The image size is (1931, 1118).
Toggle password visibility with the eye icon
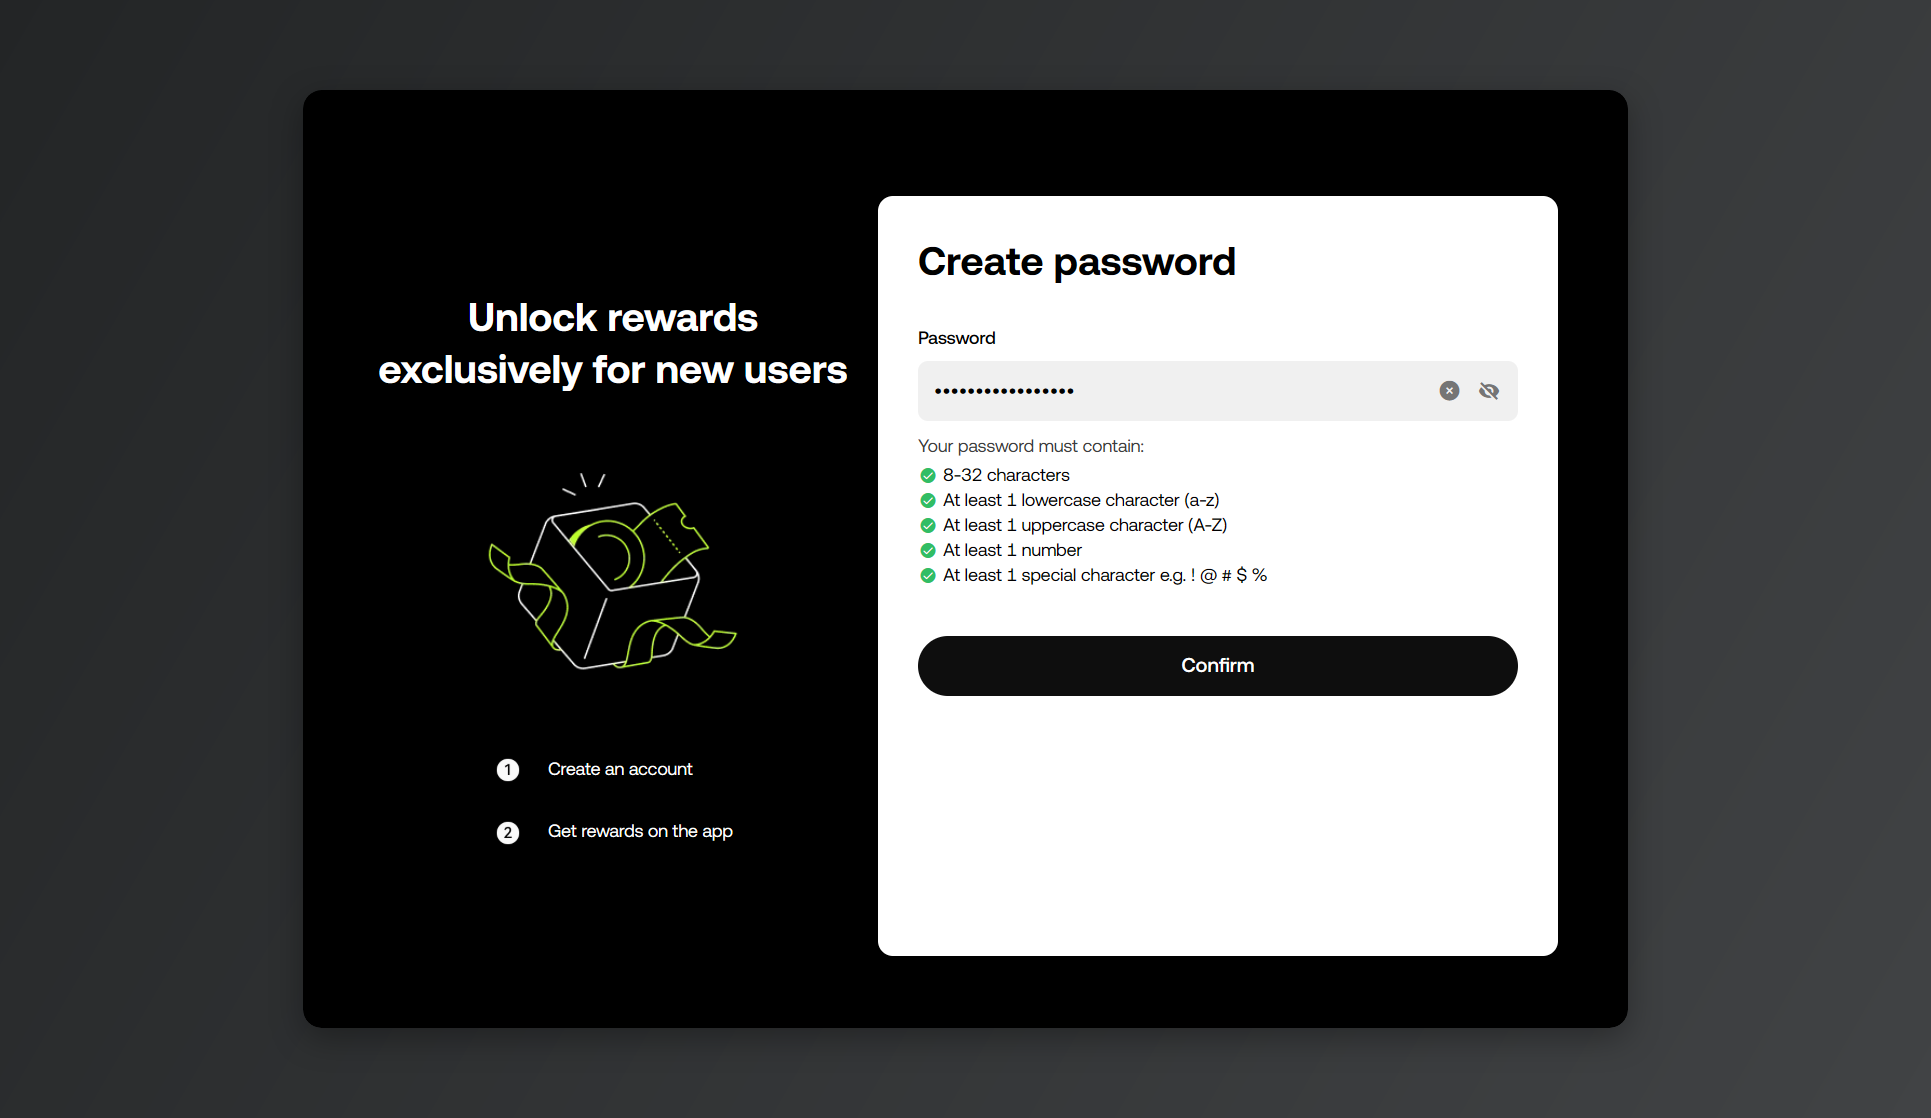(x=1489, y=391)
